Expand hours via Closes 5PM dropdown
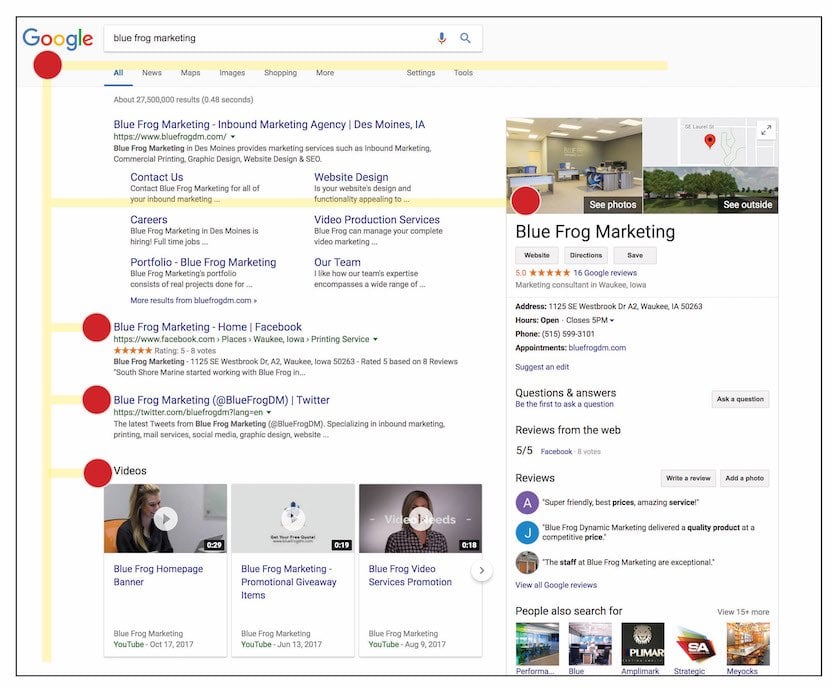 coord(590,320)
